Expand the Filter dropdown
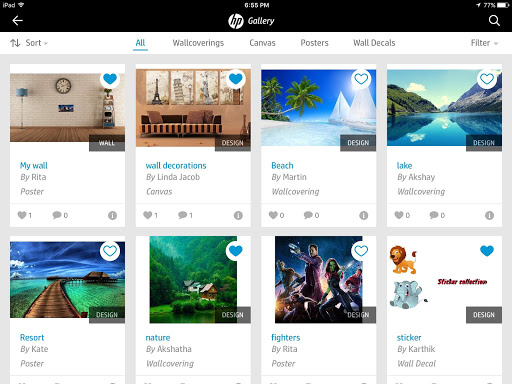 pyautogui.click(x=484, y=43)
